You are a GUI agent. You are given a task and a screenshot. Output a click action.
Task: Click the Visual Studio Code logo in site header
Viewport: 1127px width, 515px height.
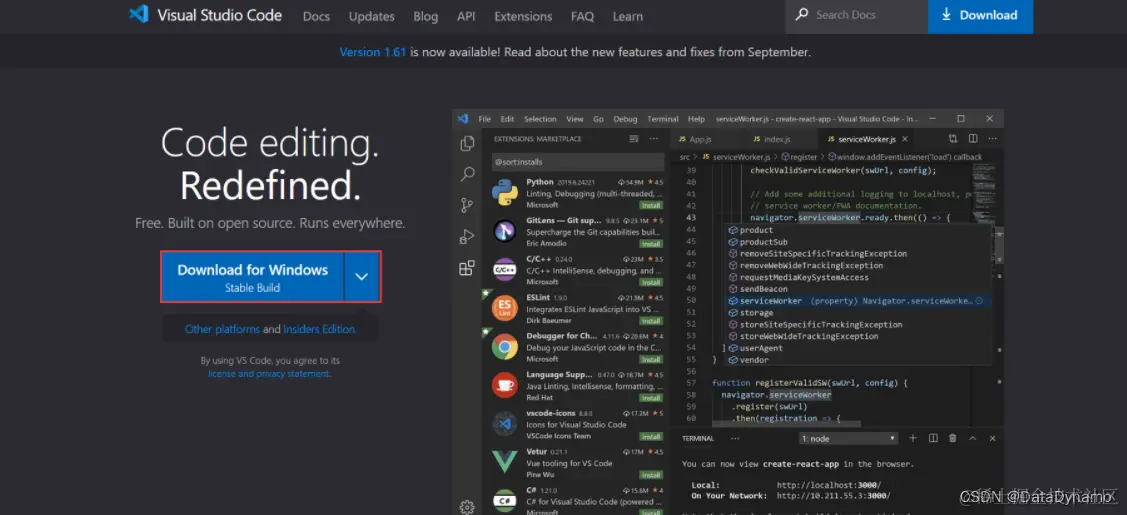click(206, 15)
